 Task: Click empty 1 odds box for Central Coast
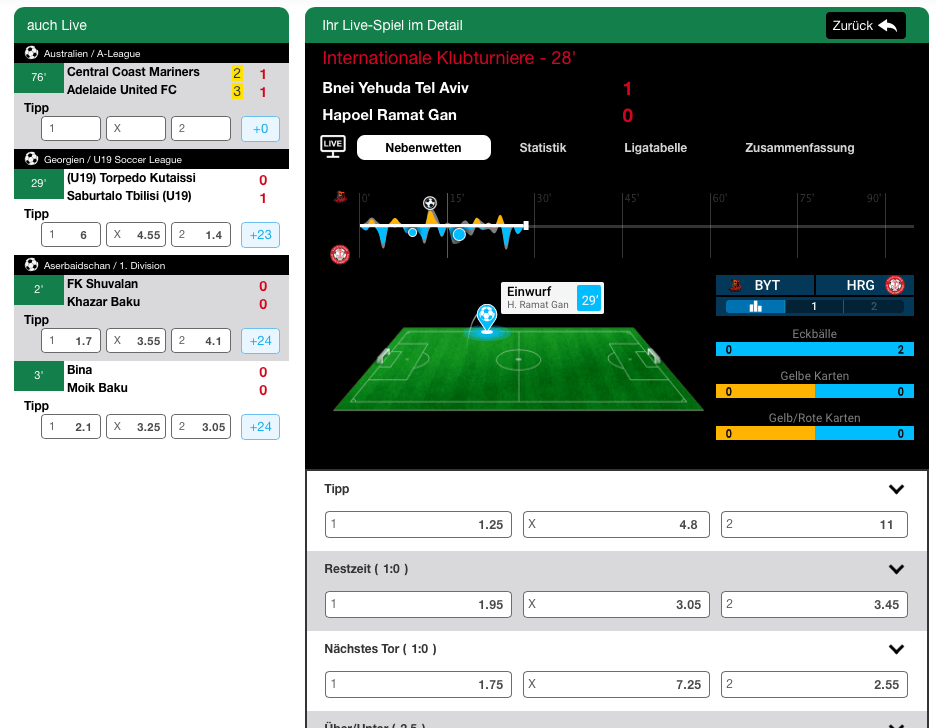point(71,128)
